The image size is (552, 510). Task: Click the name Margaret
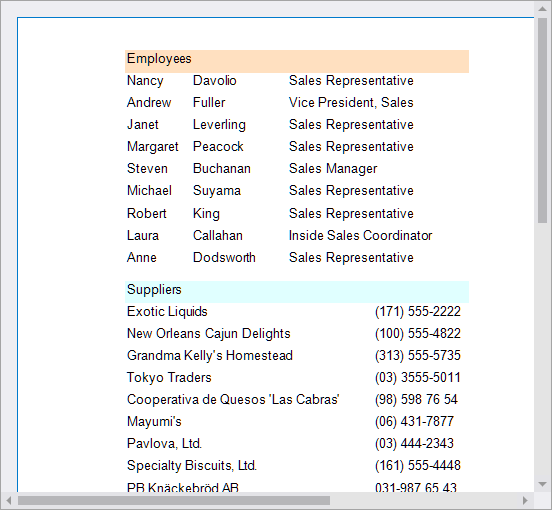152,147
